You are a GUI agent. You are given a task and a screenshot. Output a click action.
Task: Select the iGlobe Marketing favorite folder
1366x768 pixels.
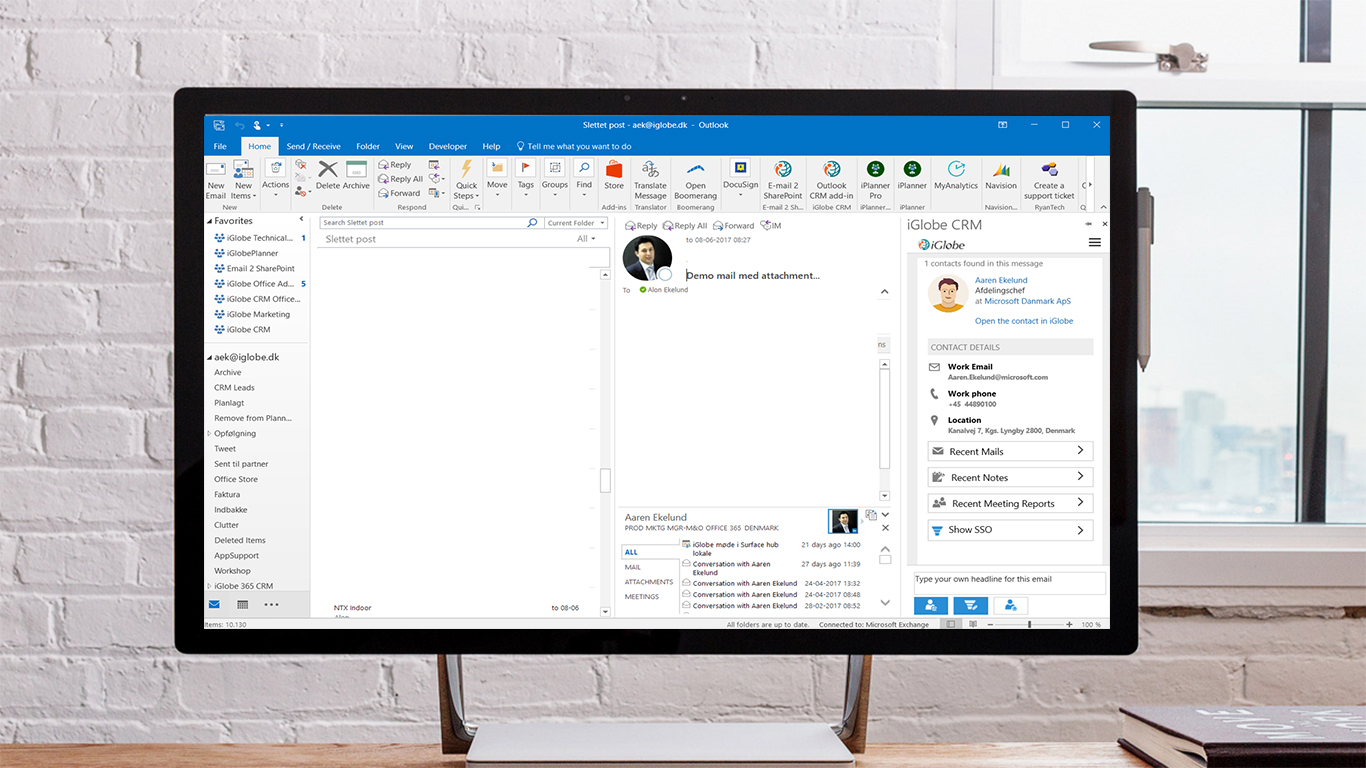click(258, 314)
